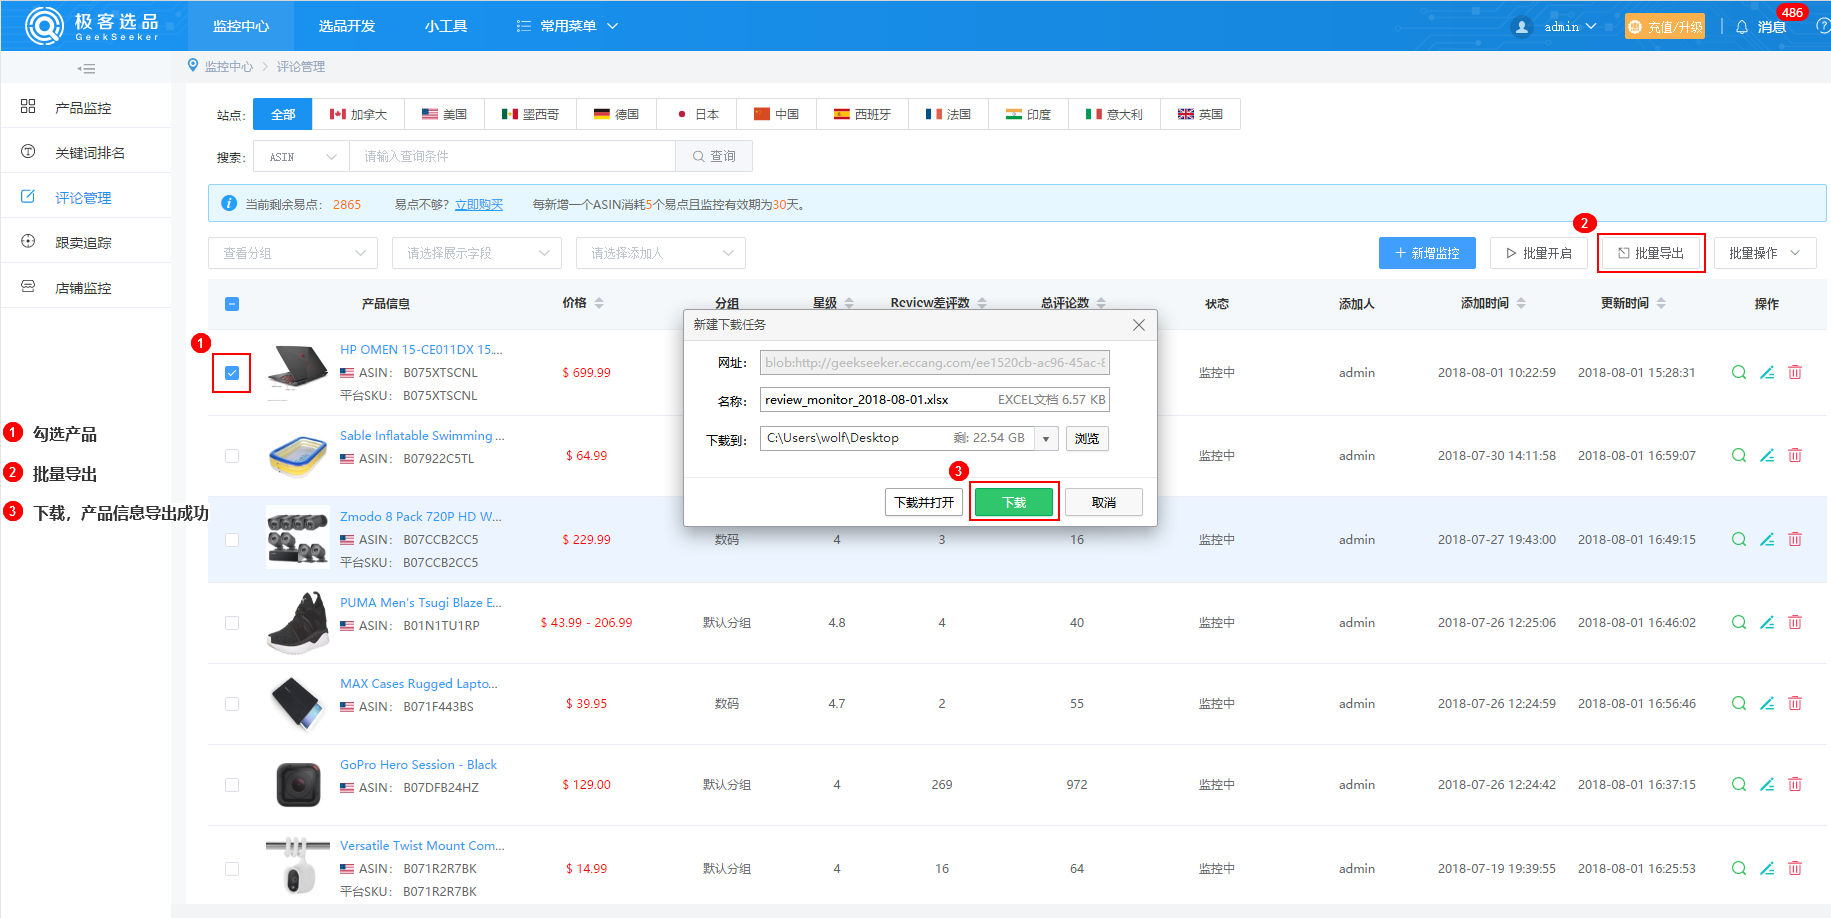View details for Zmodo 8 Pack row
Viewport: 1831px width, 918px height.
click(1739, 539)
